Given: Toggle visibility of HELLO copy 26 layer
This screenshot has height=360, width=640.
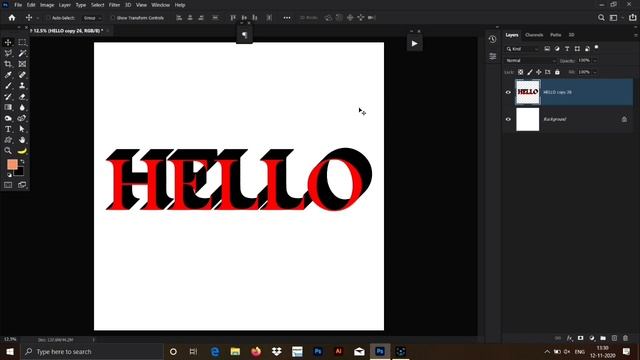Looking at the screenshot, I should 508,92.
